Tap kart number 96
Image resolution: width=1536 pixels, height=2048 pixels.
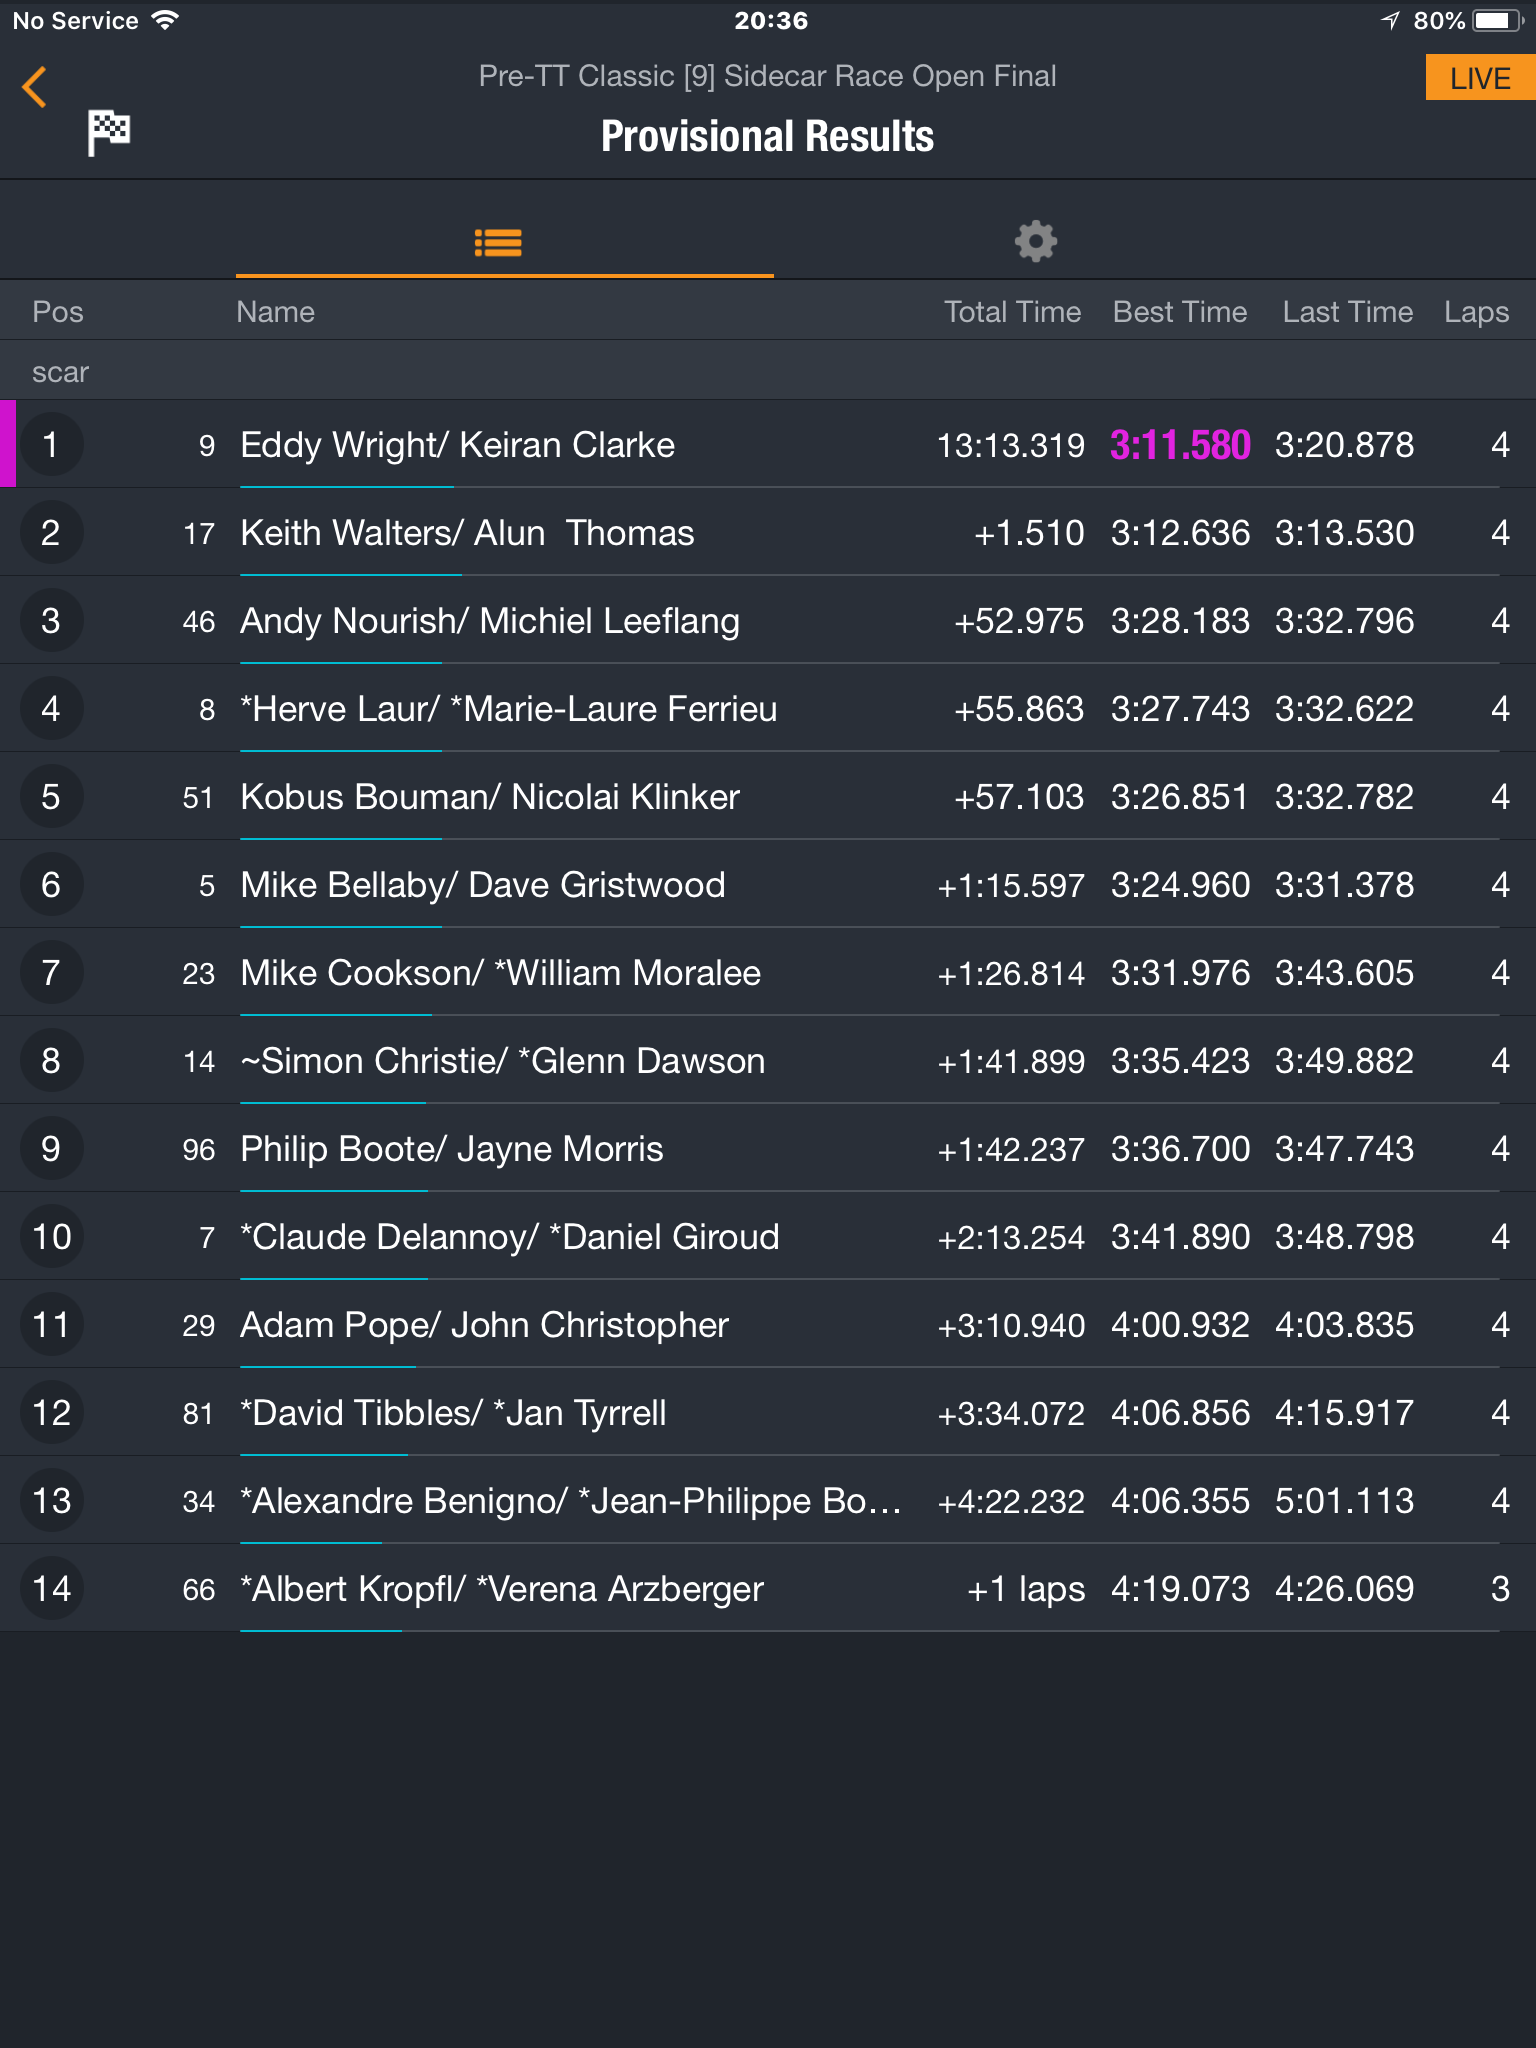[x=199, y=1150]
